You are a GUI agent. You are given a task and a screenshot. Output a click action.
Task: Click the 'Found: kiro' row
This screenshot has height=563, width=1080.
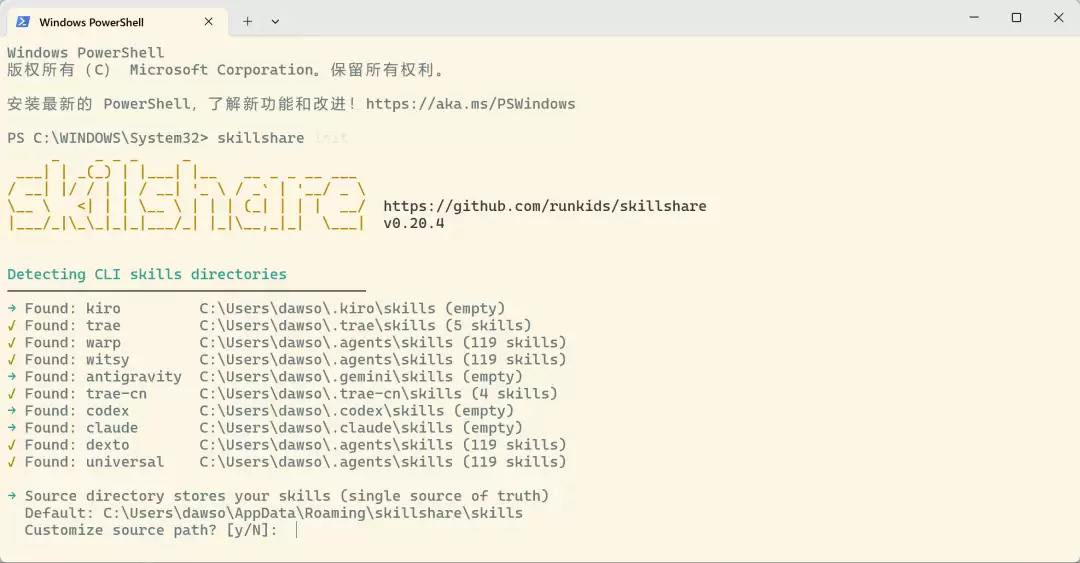pyautogui.click(x=256, y=308)
